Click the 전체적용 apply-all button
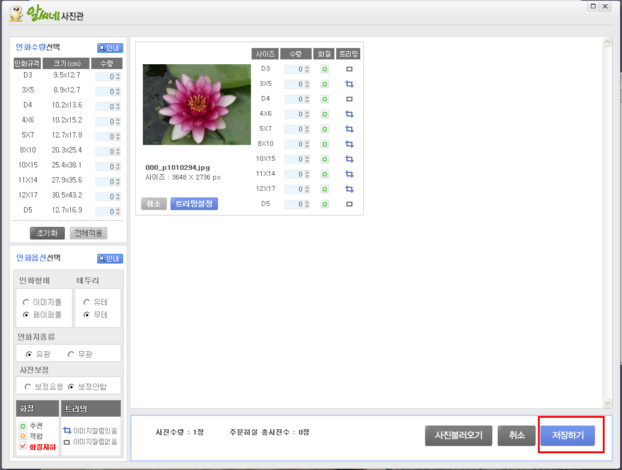This screenshot has width=622, height=470. pyautogui.click(x=88, y=233)
